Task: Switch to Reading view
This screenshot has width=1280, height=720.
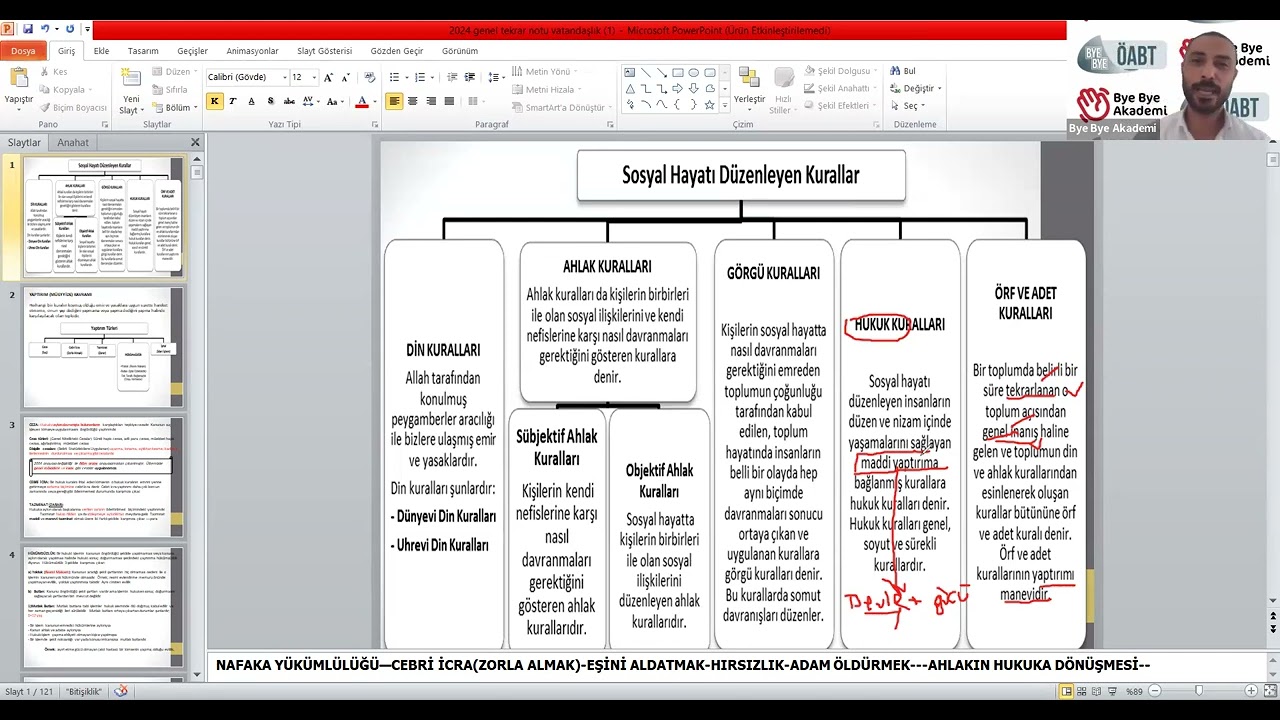Action: [x=1097, y=691]
